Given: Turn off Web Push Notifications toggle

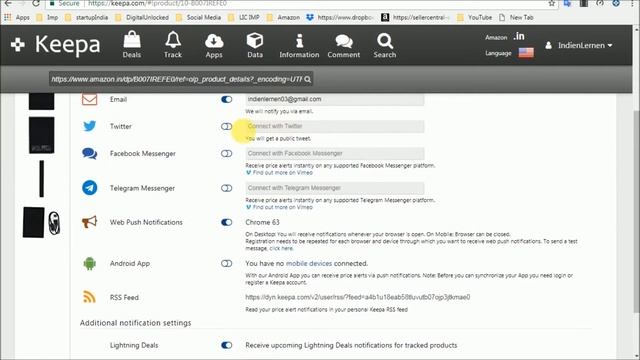Looking at the screenshot, I should point(227,222).
